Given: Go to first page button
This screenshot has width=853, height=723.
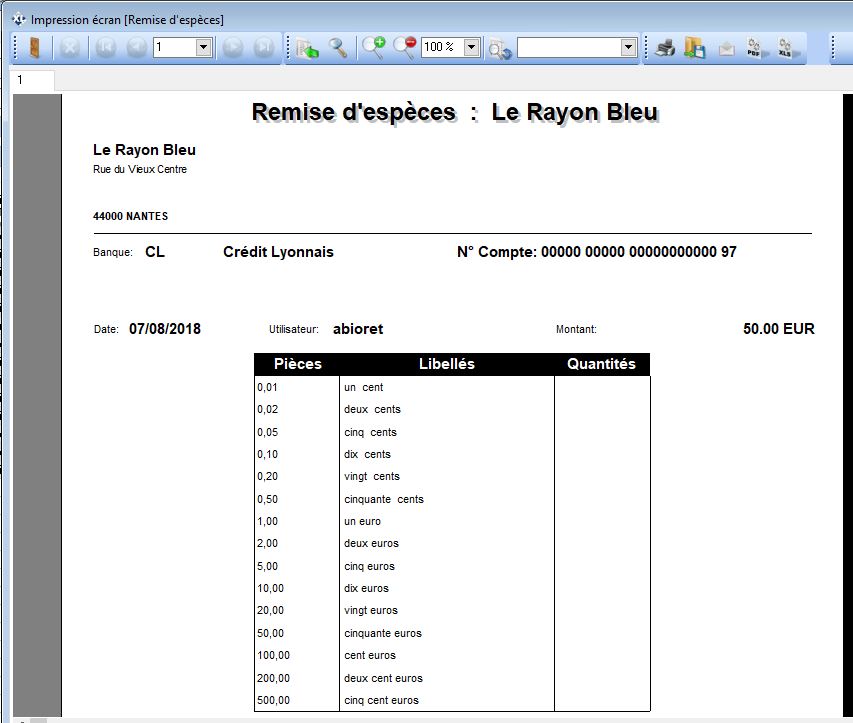Looking at the screenshot, I should click(x=106, y=48).
